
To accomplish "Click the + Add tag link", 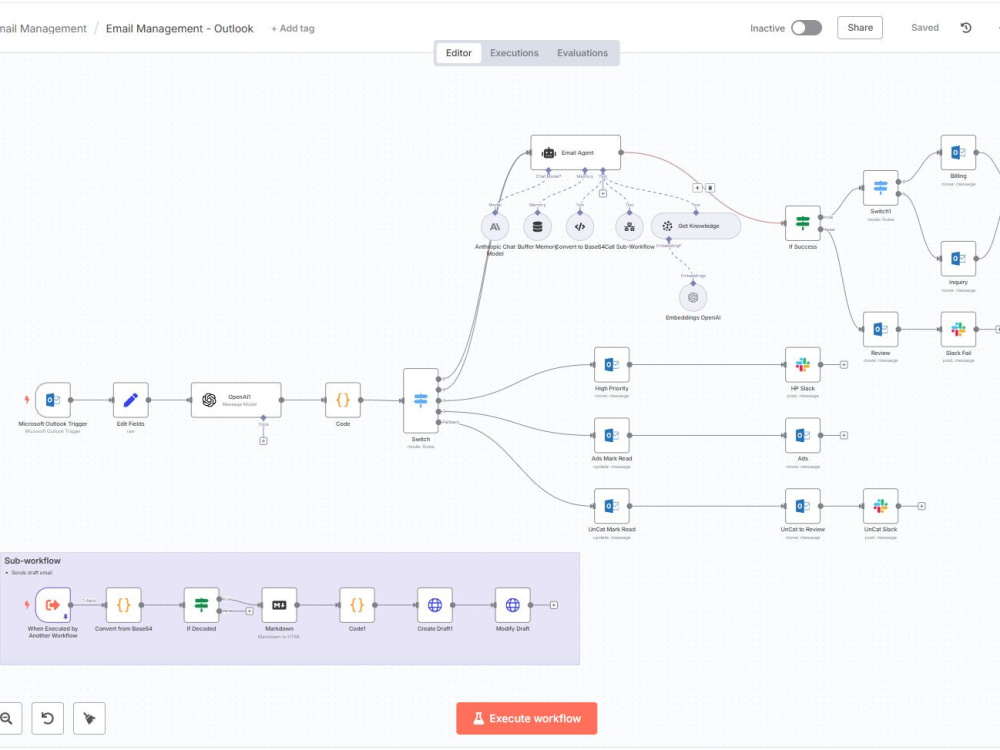I will coord(293,29).
